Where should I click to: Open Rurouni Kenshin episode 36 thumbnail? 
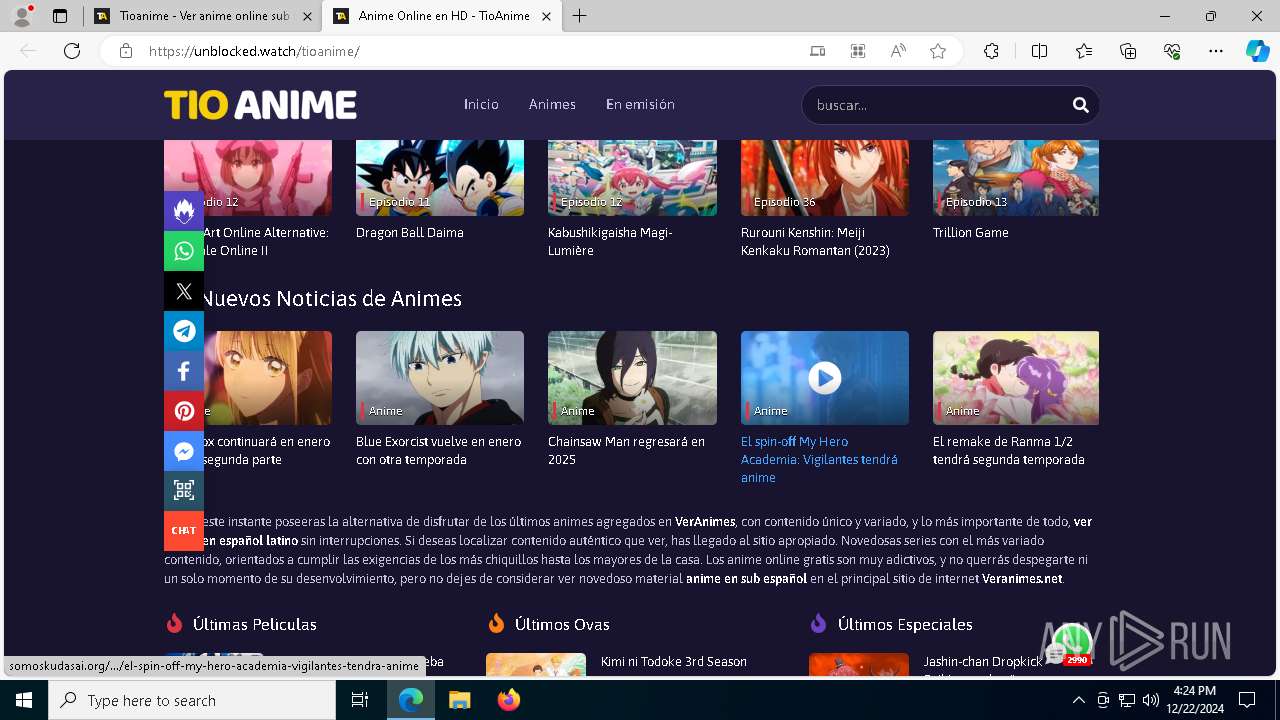tap(825, 178)
